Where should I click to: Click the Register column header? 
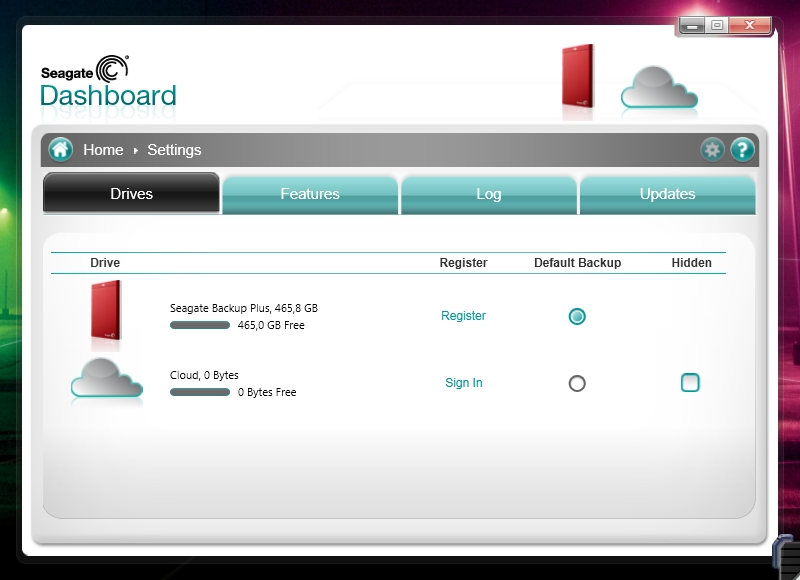[463, 263]
